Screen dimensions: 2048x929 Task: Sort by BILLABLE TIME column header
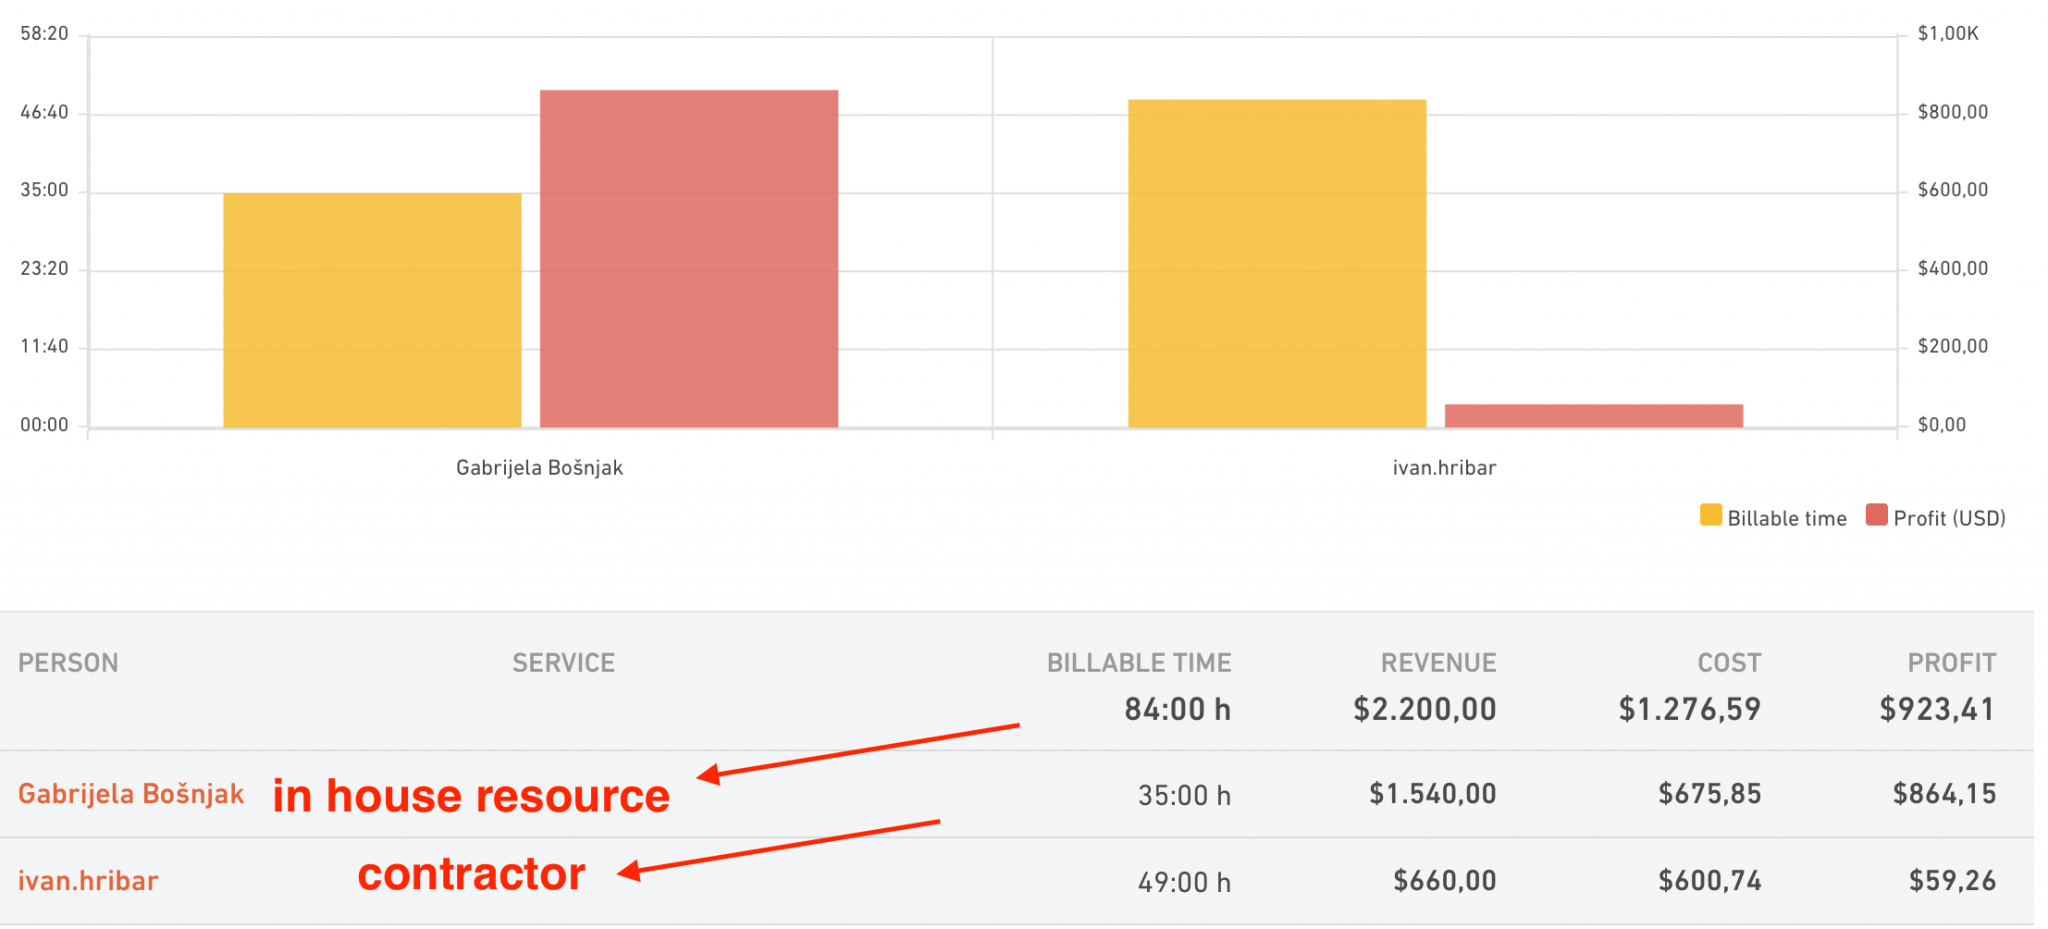1139,663
